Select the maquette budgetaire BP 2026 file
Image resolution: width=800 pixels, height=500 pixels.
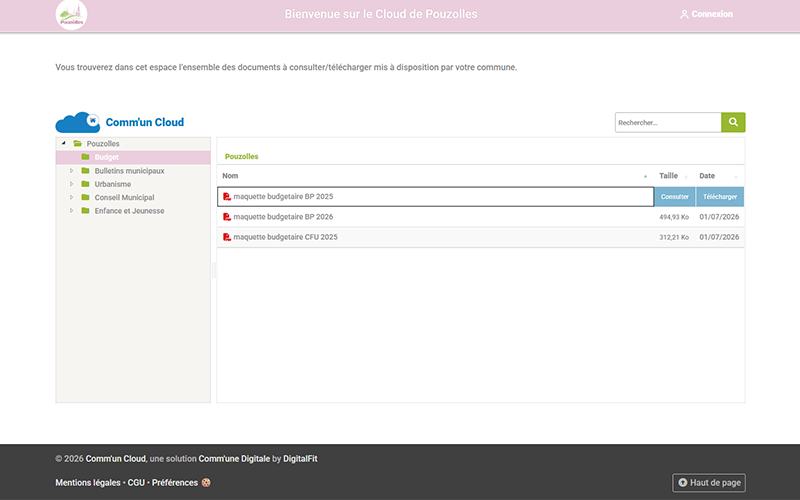click(x=283, y=217)
